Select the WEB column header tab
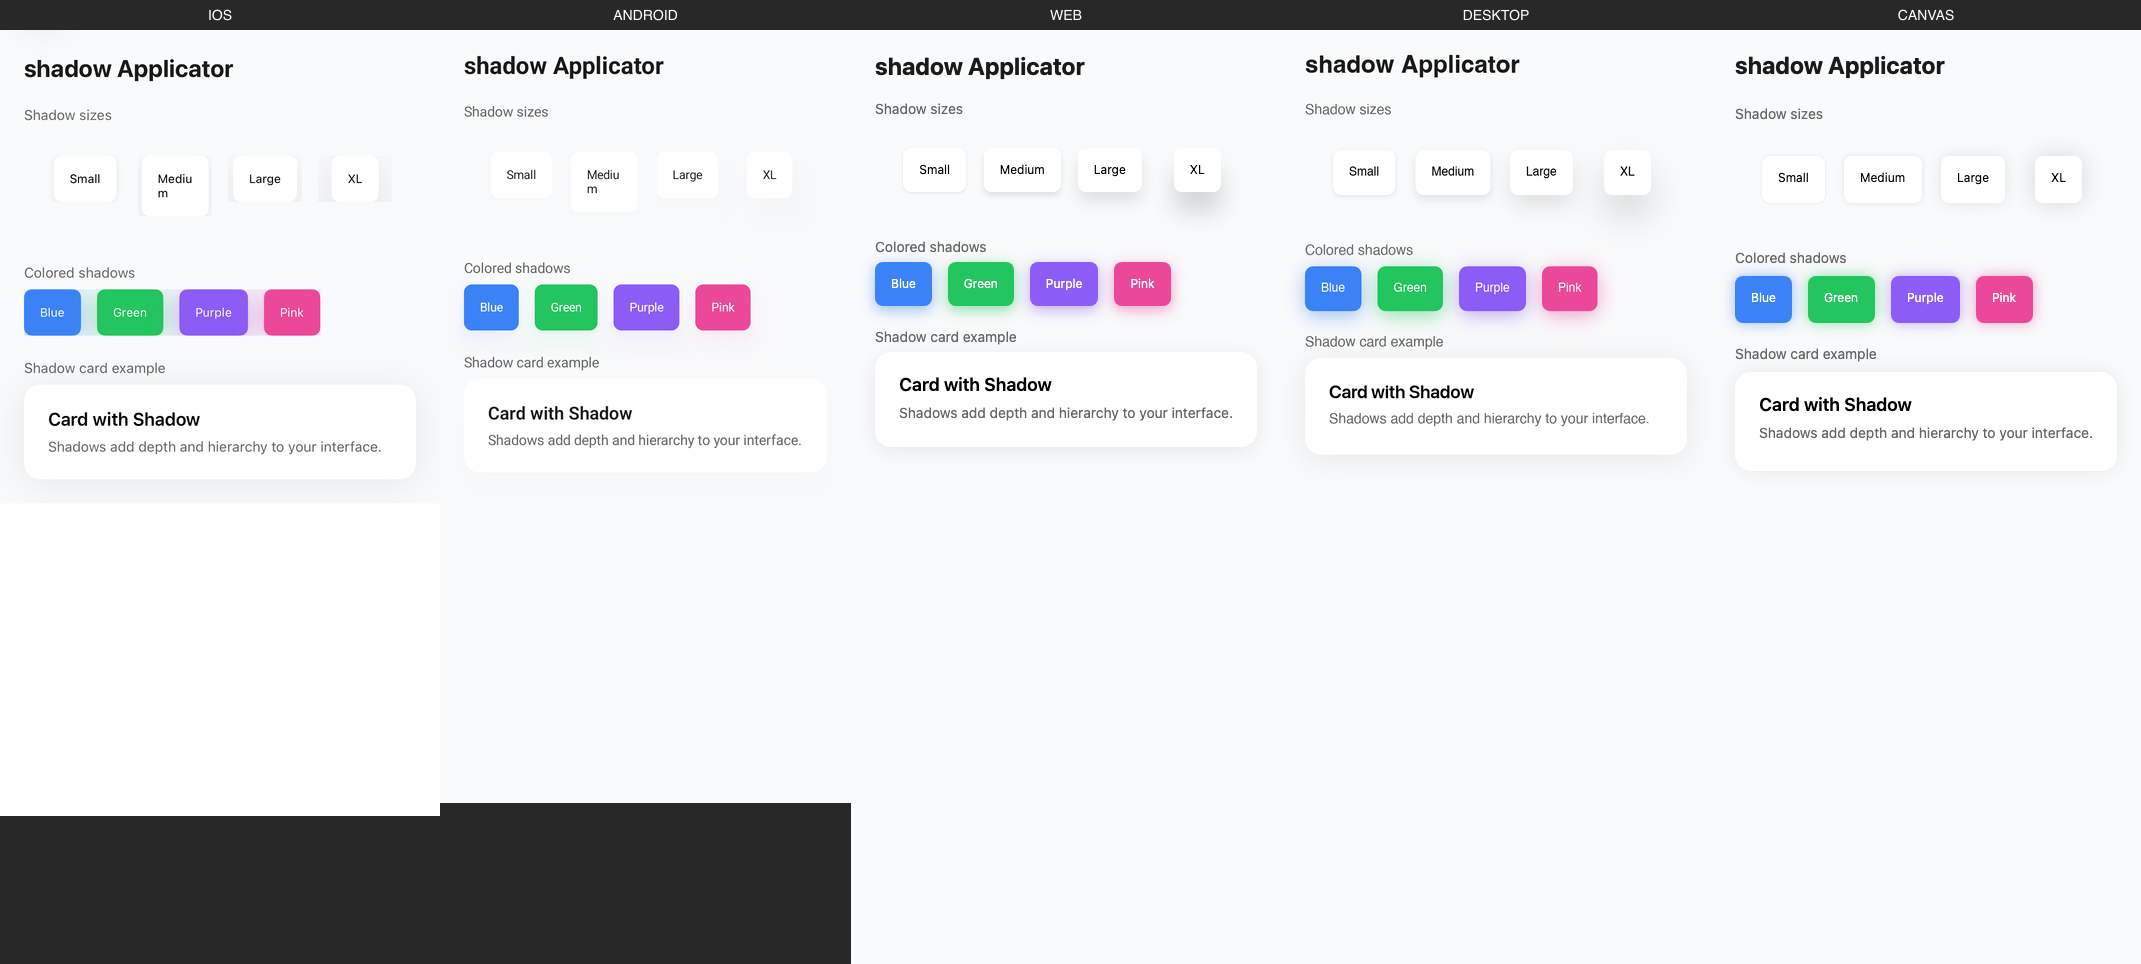This screenshot has width=2141, height=964. coord(1066,15)
